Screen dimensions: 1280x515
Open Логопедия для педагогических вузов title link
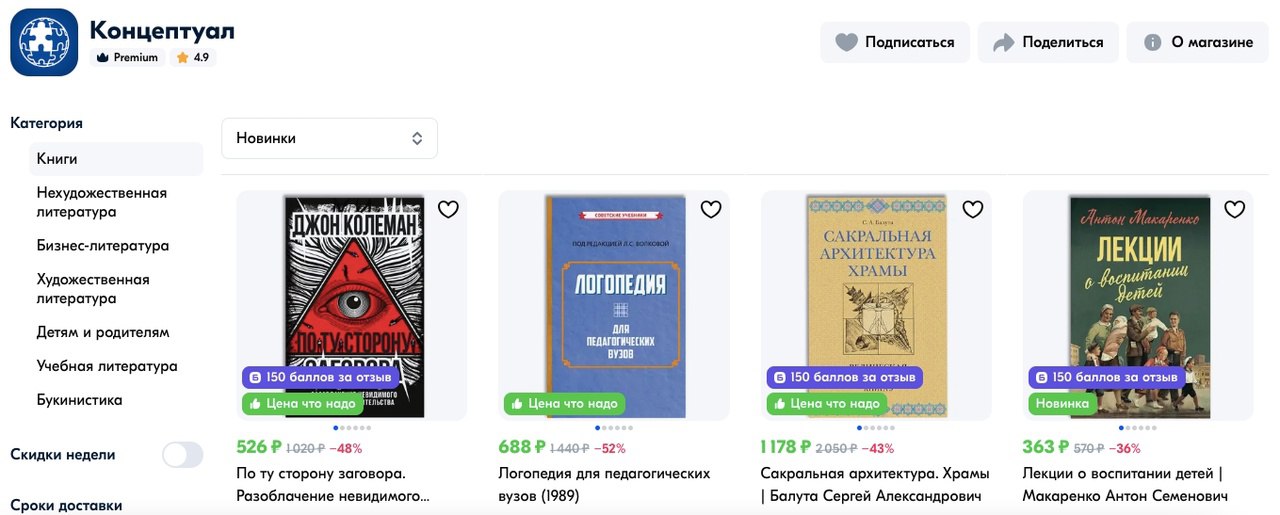pyautogui.click(x=604, y=484)
